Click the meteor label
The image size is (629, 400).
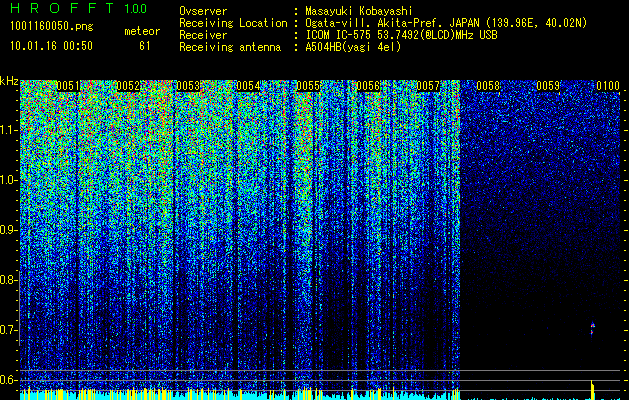click(142, 31)
